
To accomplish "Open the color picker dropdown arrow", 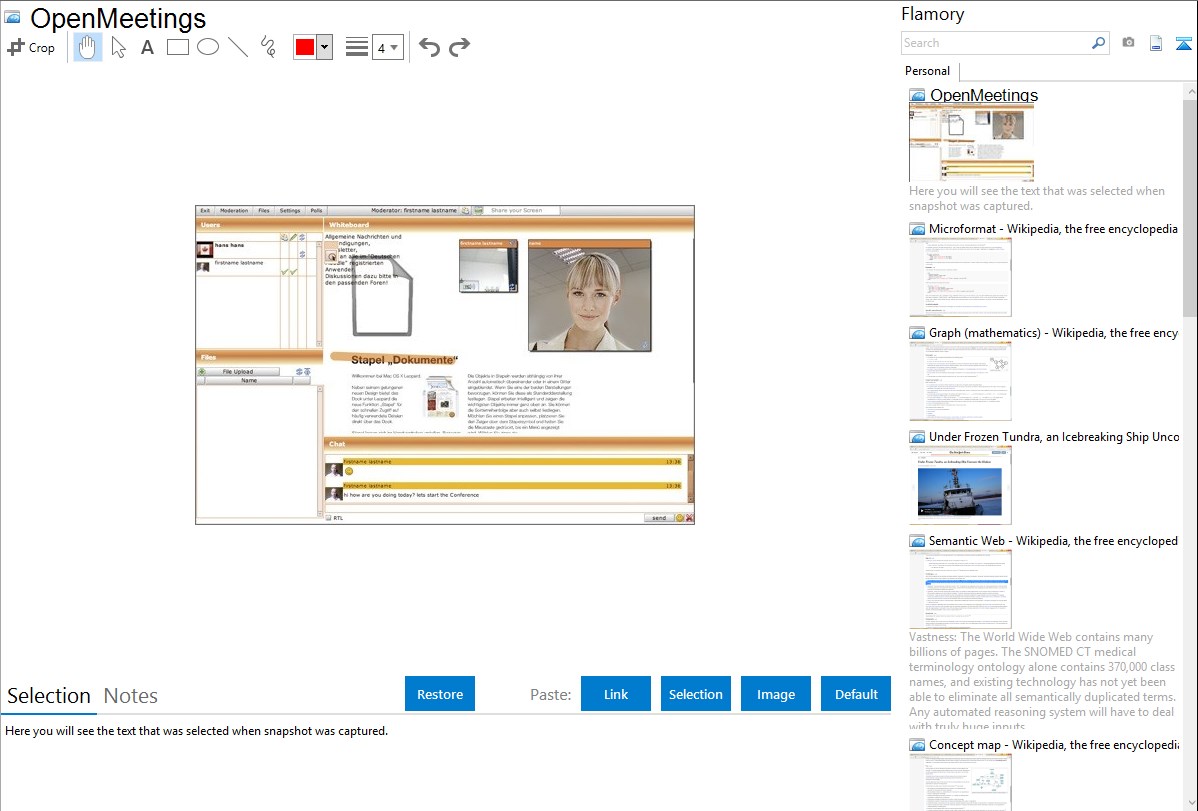I will (324, 47).
